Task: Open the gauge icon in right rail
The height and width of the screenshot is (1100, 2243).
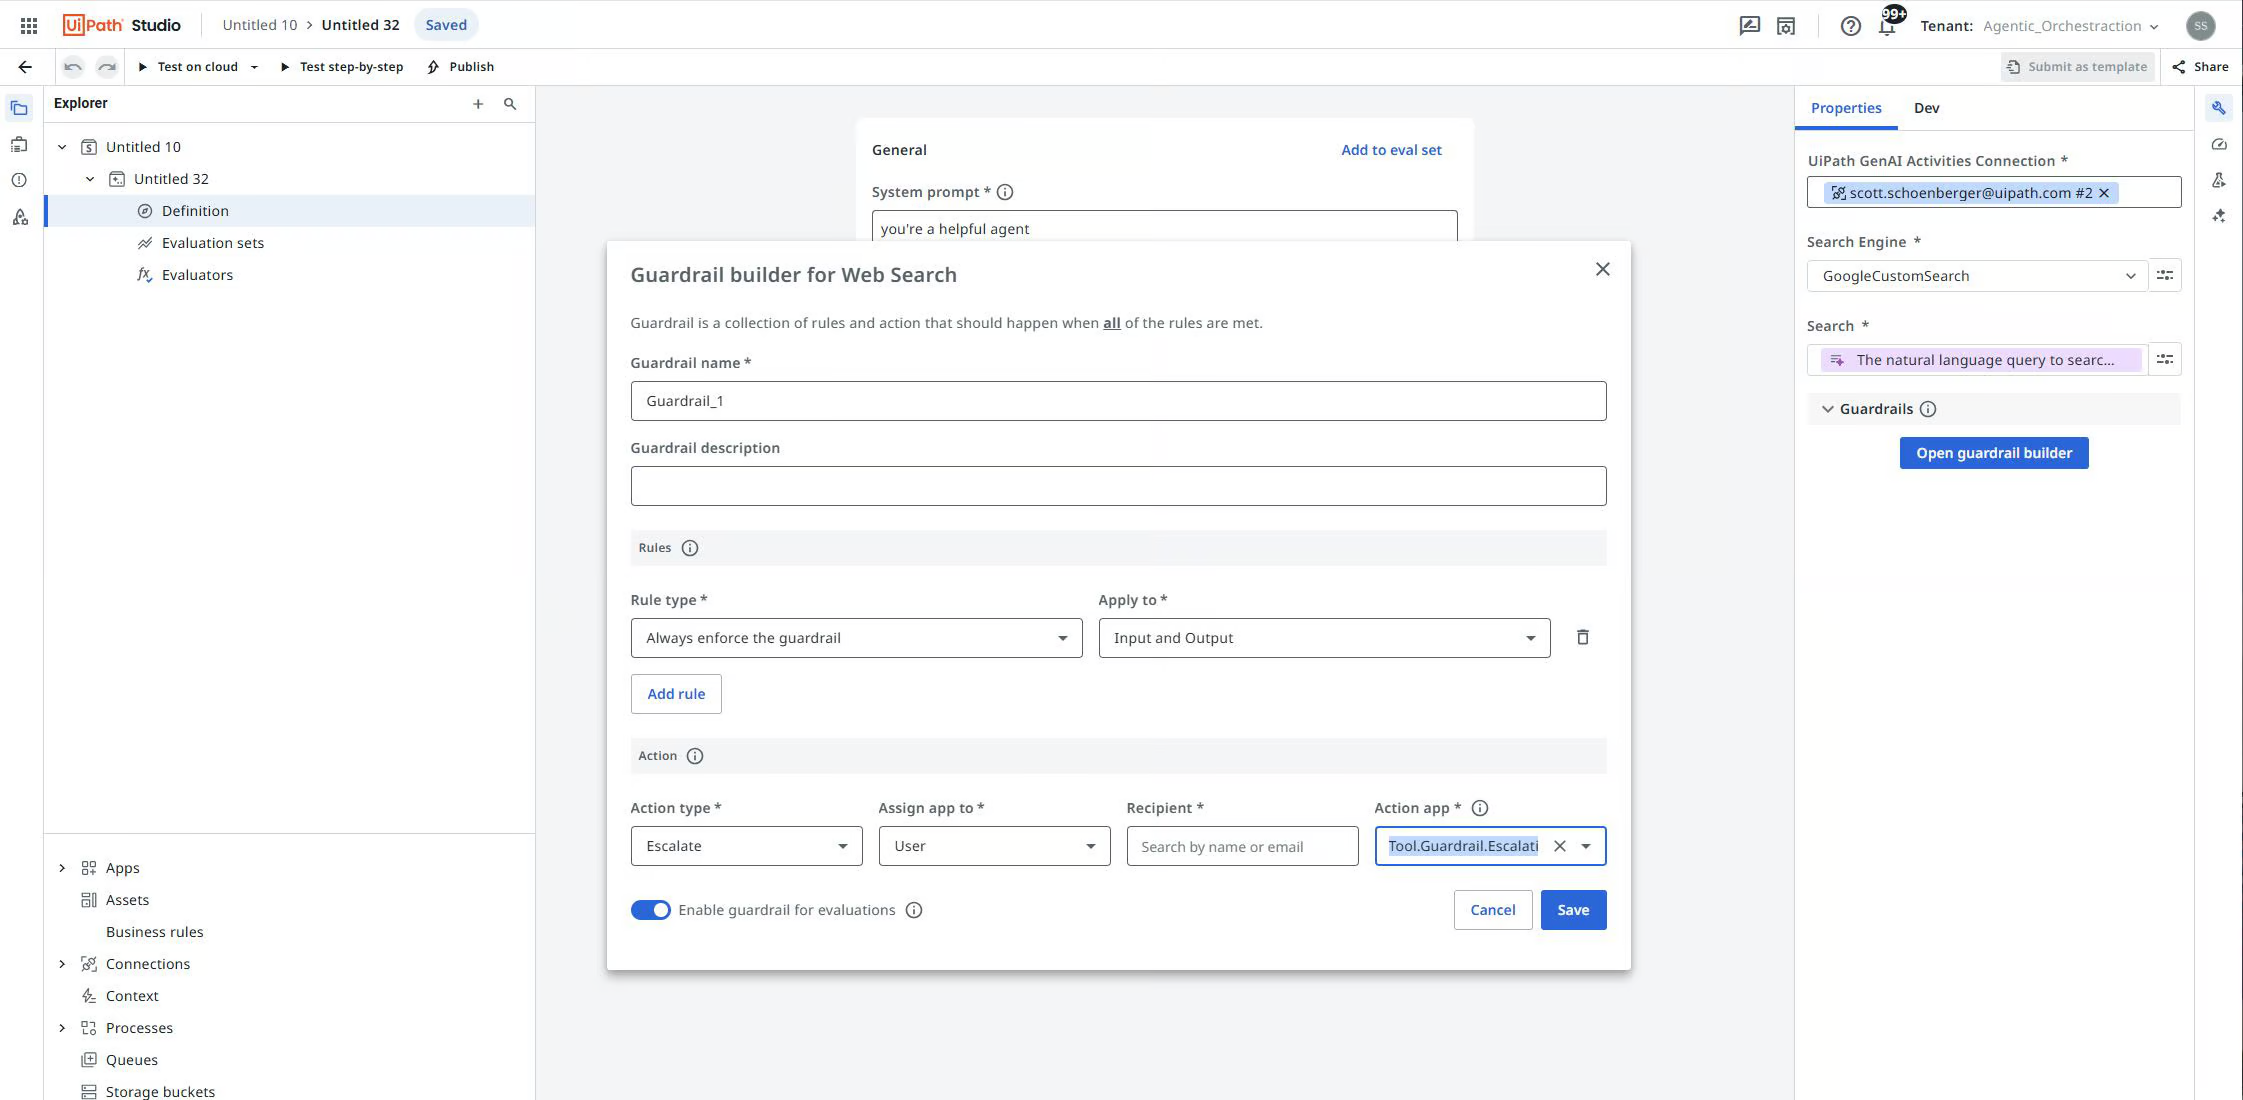Action: [x=2219, y=144]
